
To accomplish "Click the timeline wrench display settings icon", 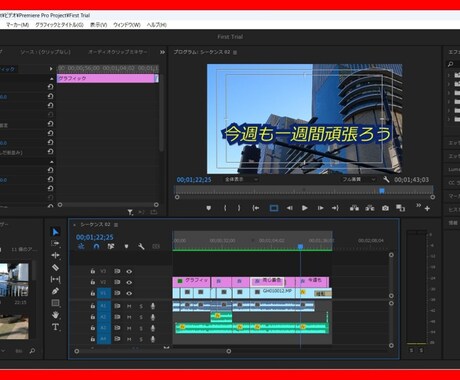I will tap(141, 246).
